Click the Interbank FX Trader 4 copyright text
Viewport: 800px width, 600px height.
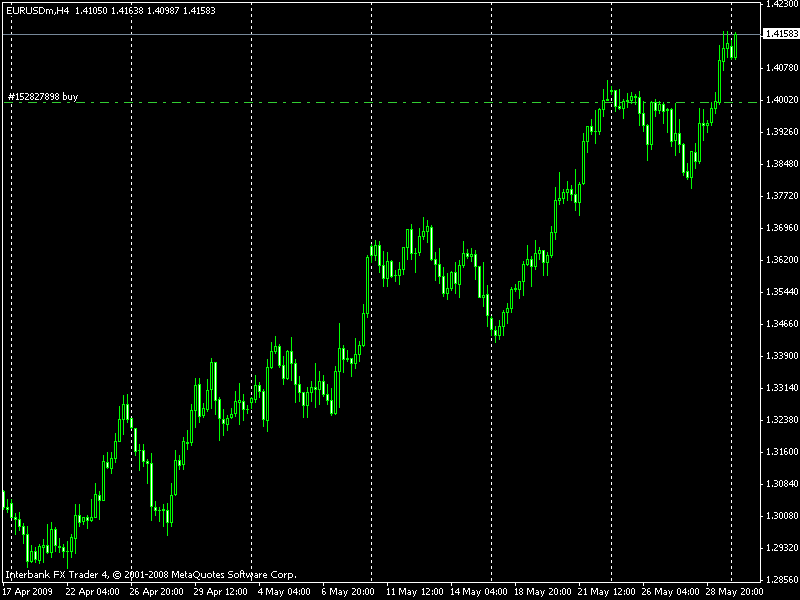click(150, 575)
